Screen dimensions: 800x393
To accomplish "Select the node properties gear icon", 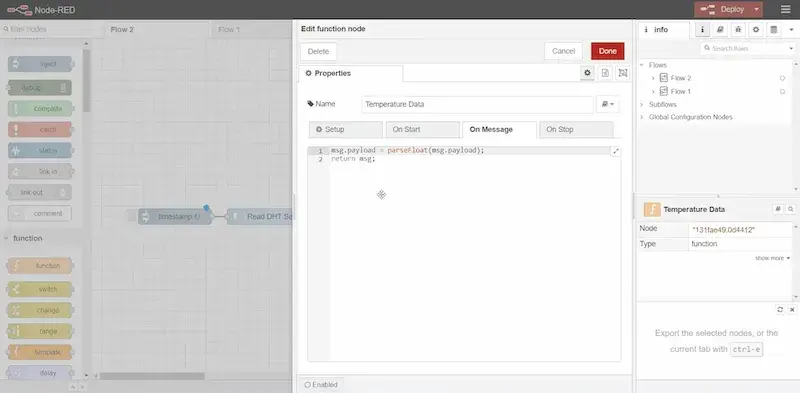I will 587,73.
